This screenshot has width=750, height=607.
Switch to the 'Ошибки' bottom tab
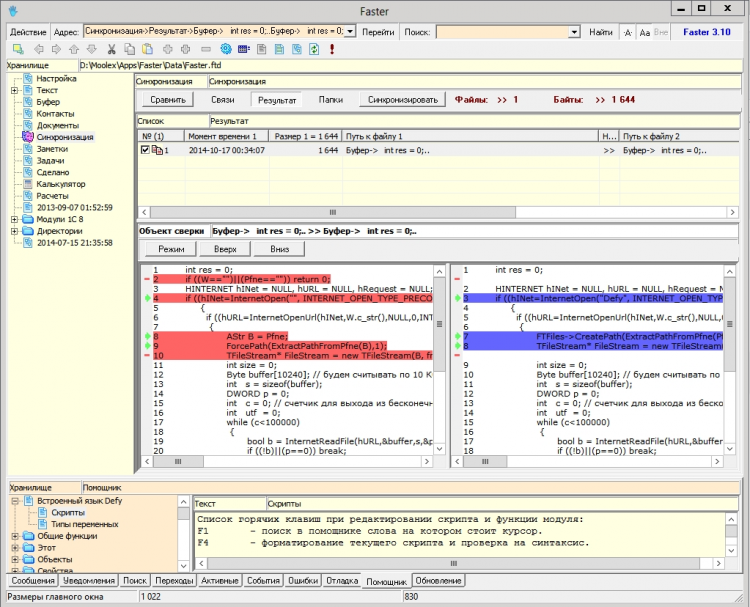point(302,581)
